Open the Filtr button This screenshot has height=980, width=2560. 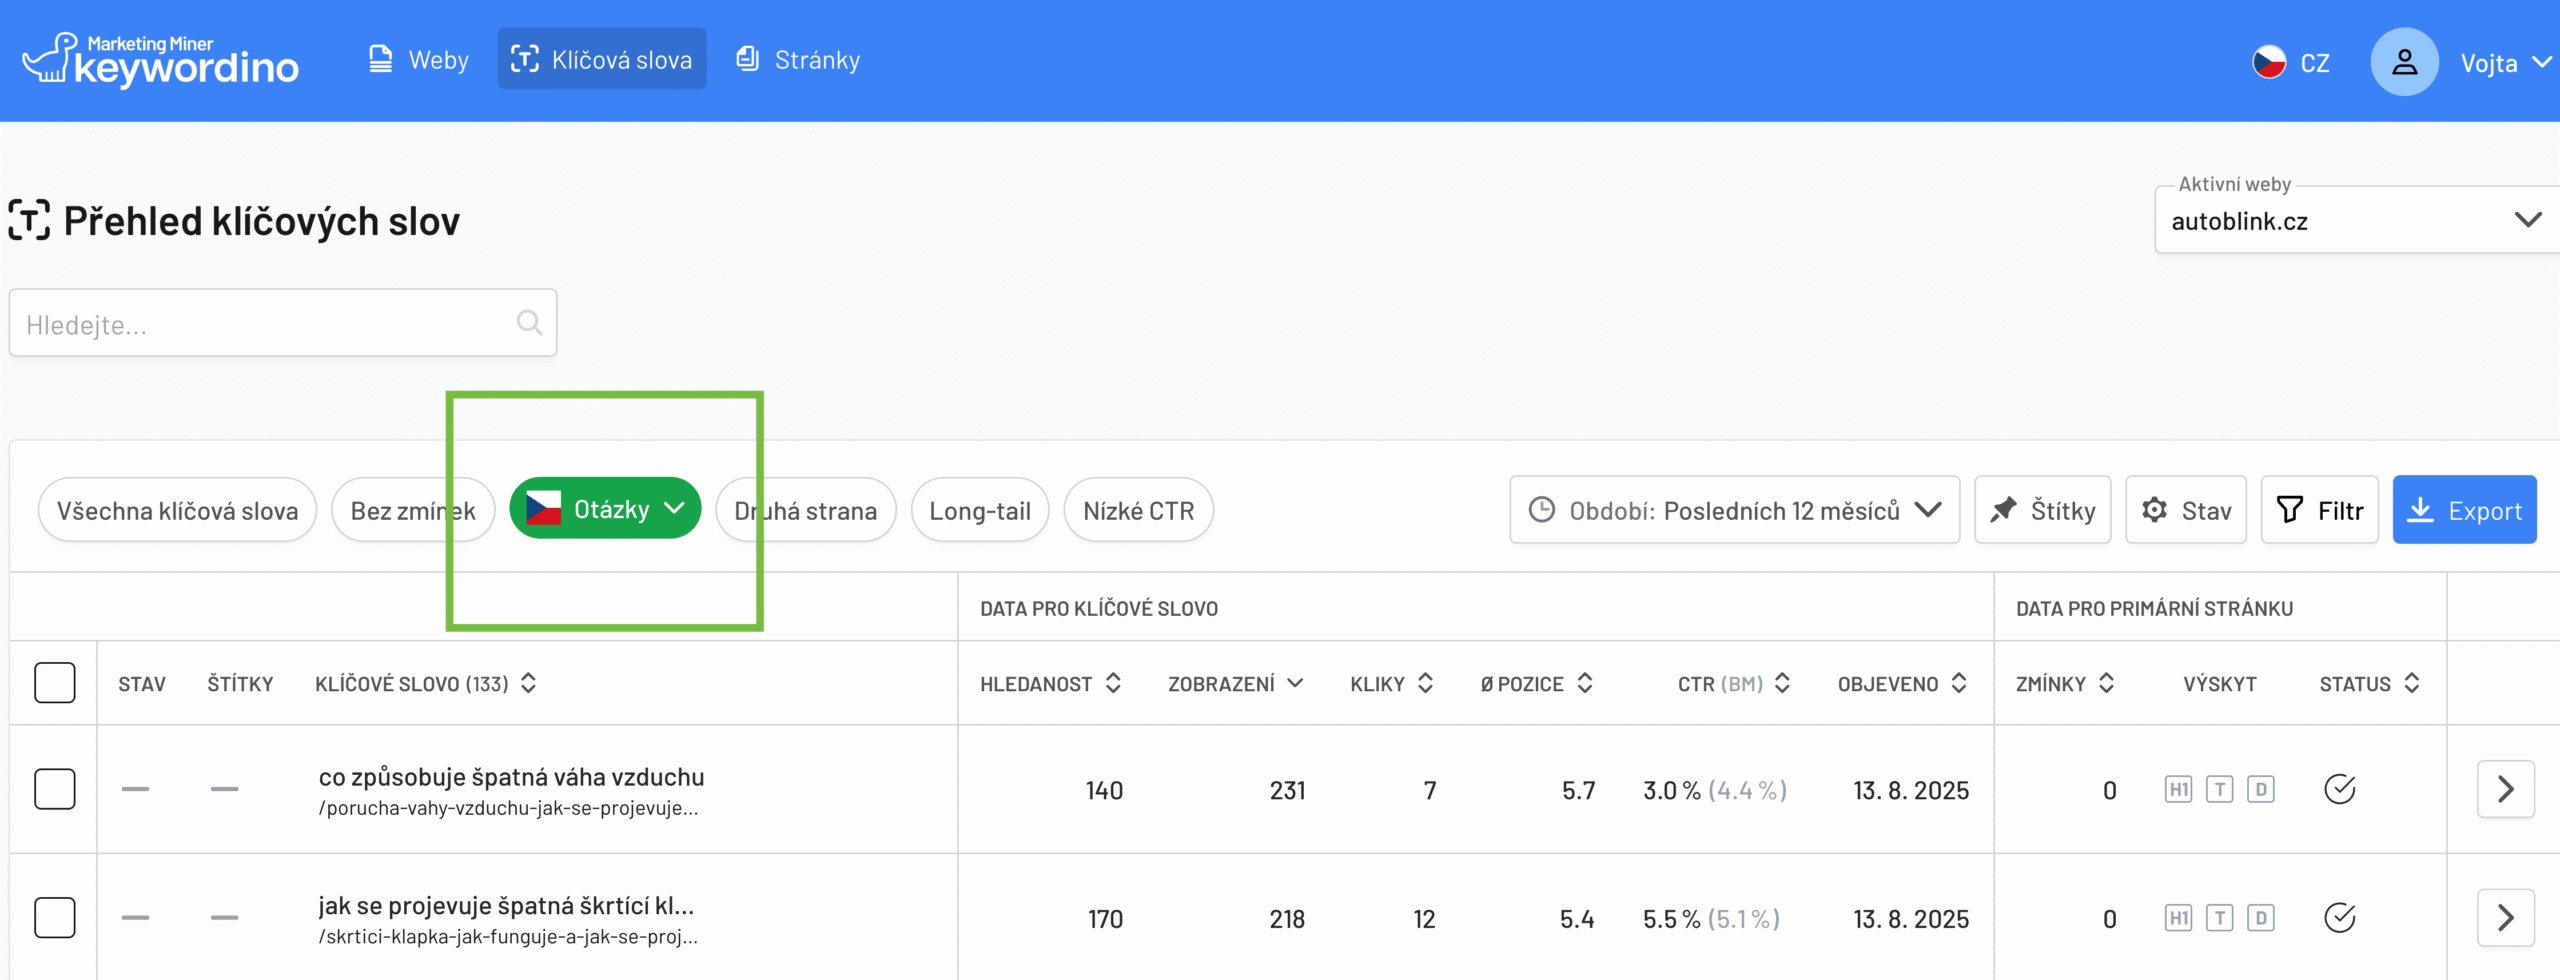pos(2319,511)
